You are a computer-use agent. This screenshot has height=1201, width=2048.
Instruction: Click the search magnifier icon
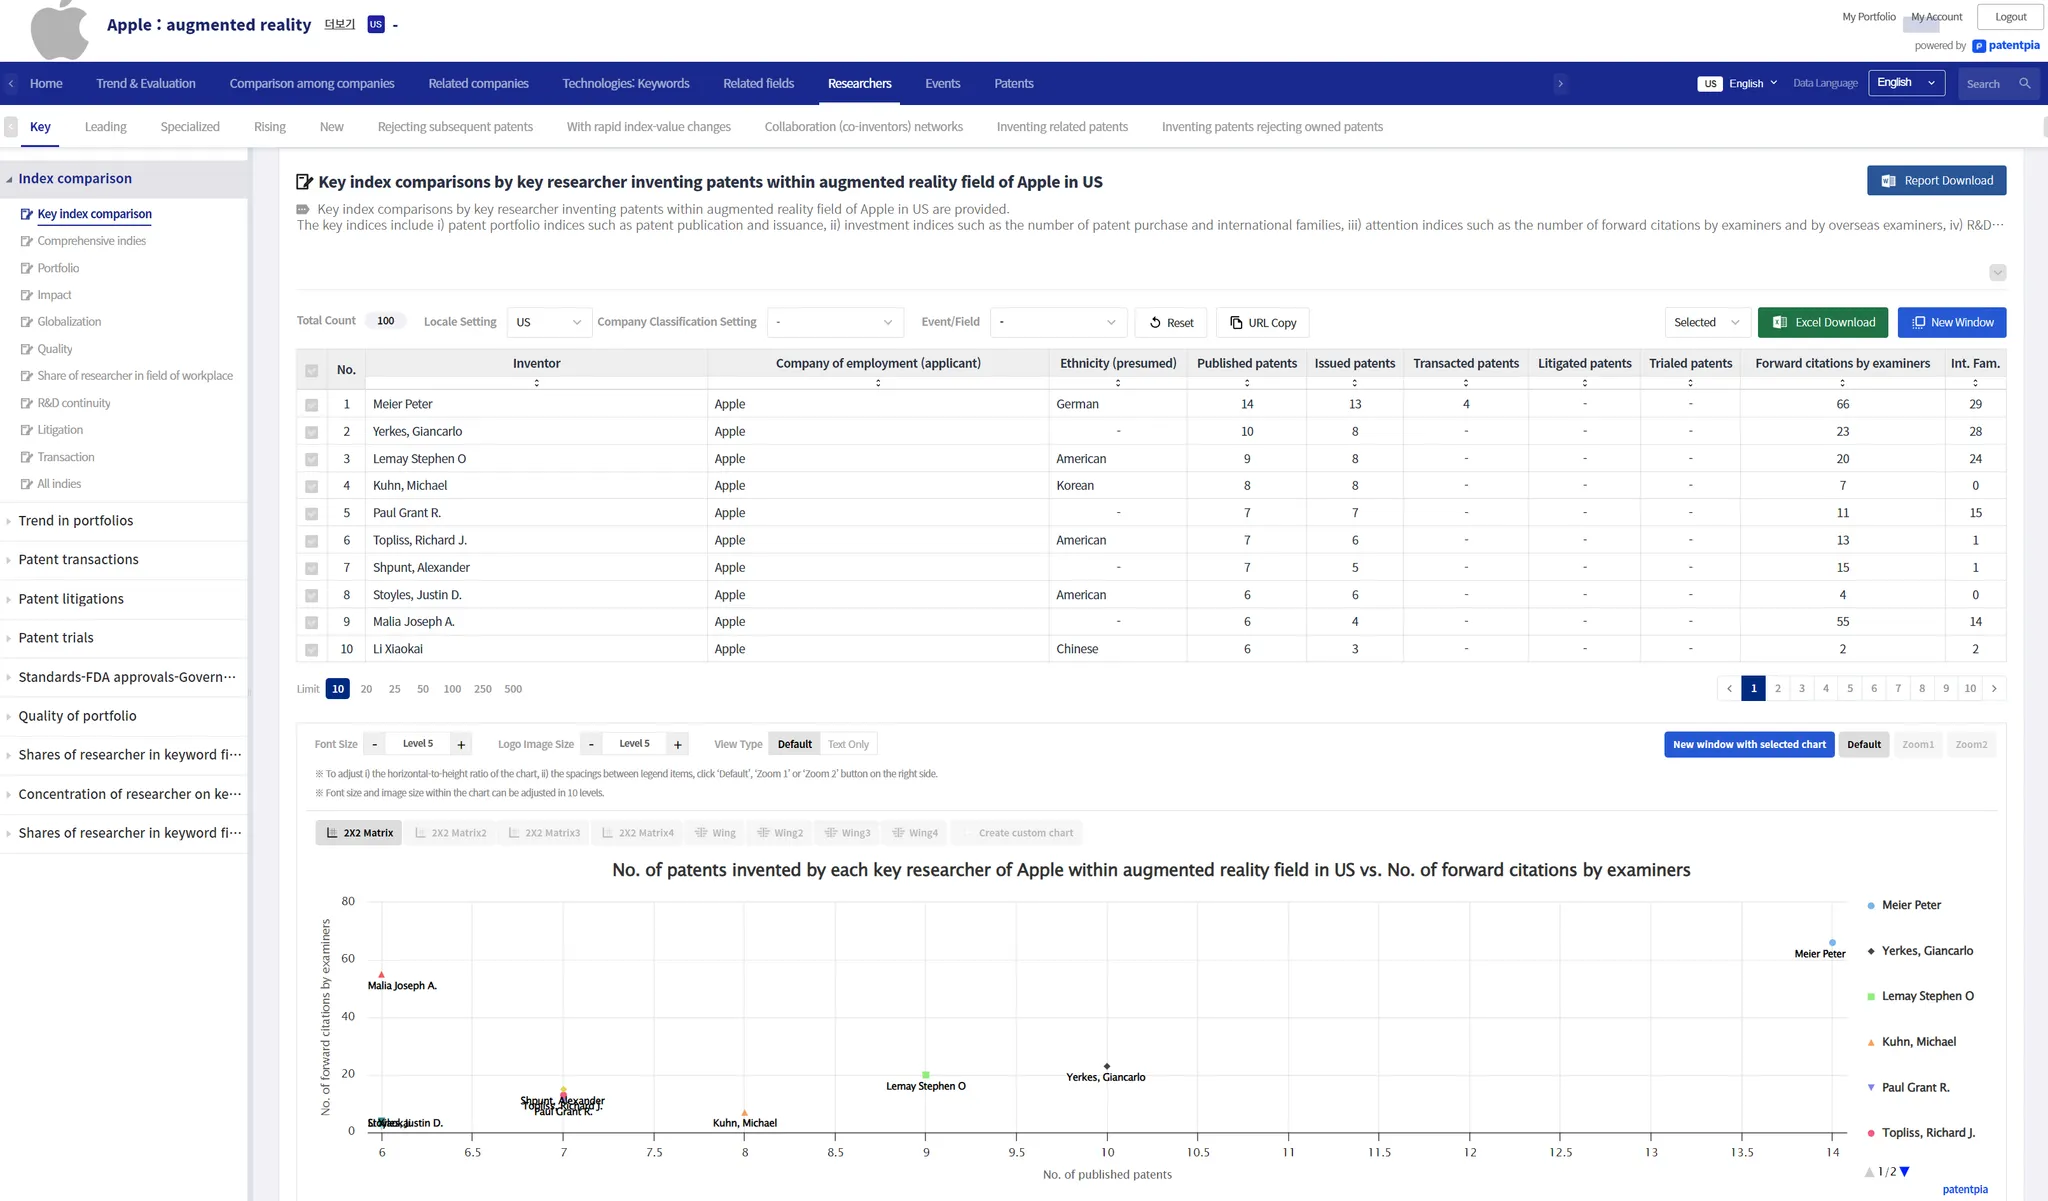(2024, 84)
